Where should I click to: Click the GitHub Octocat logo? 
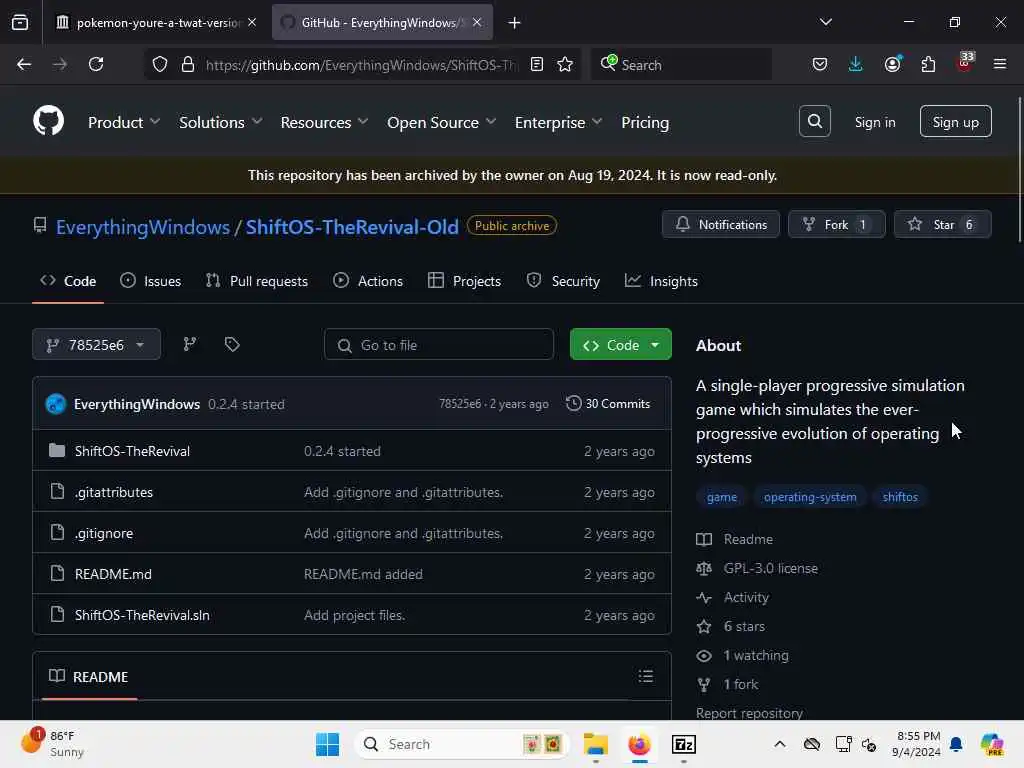click(x=48, y=121)
